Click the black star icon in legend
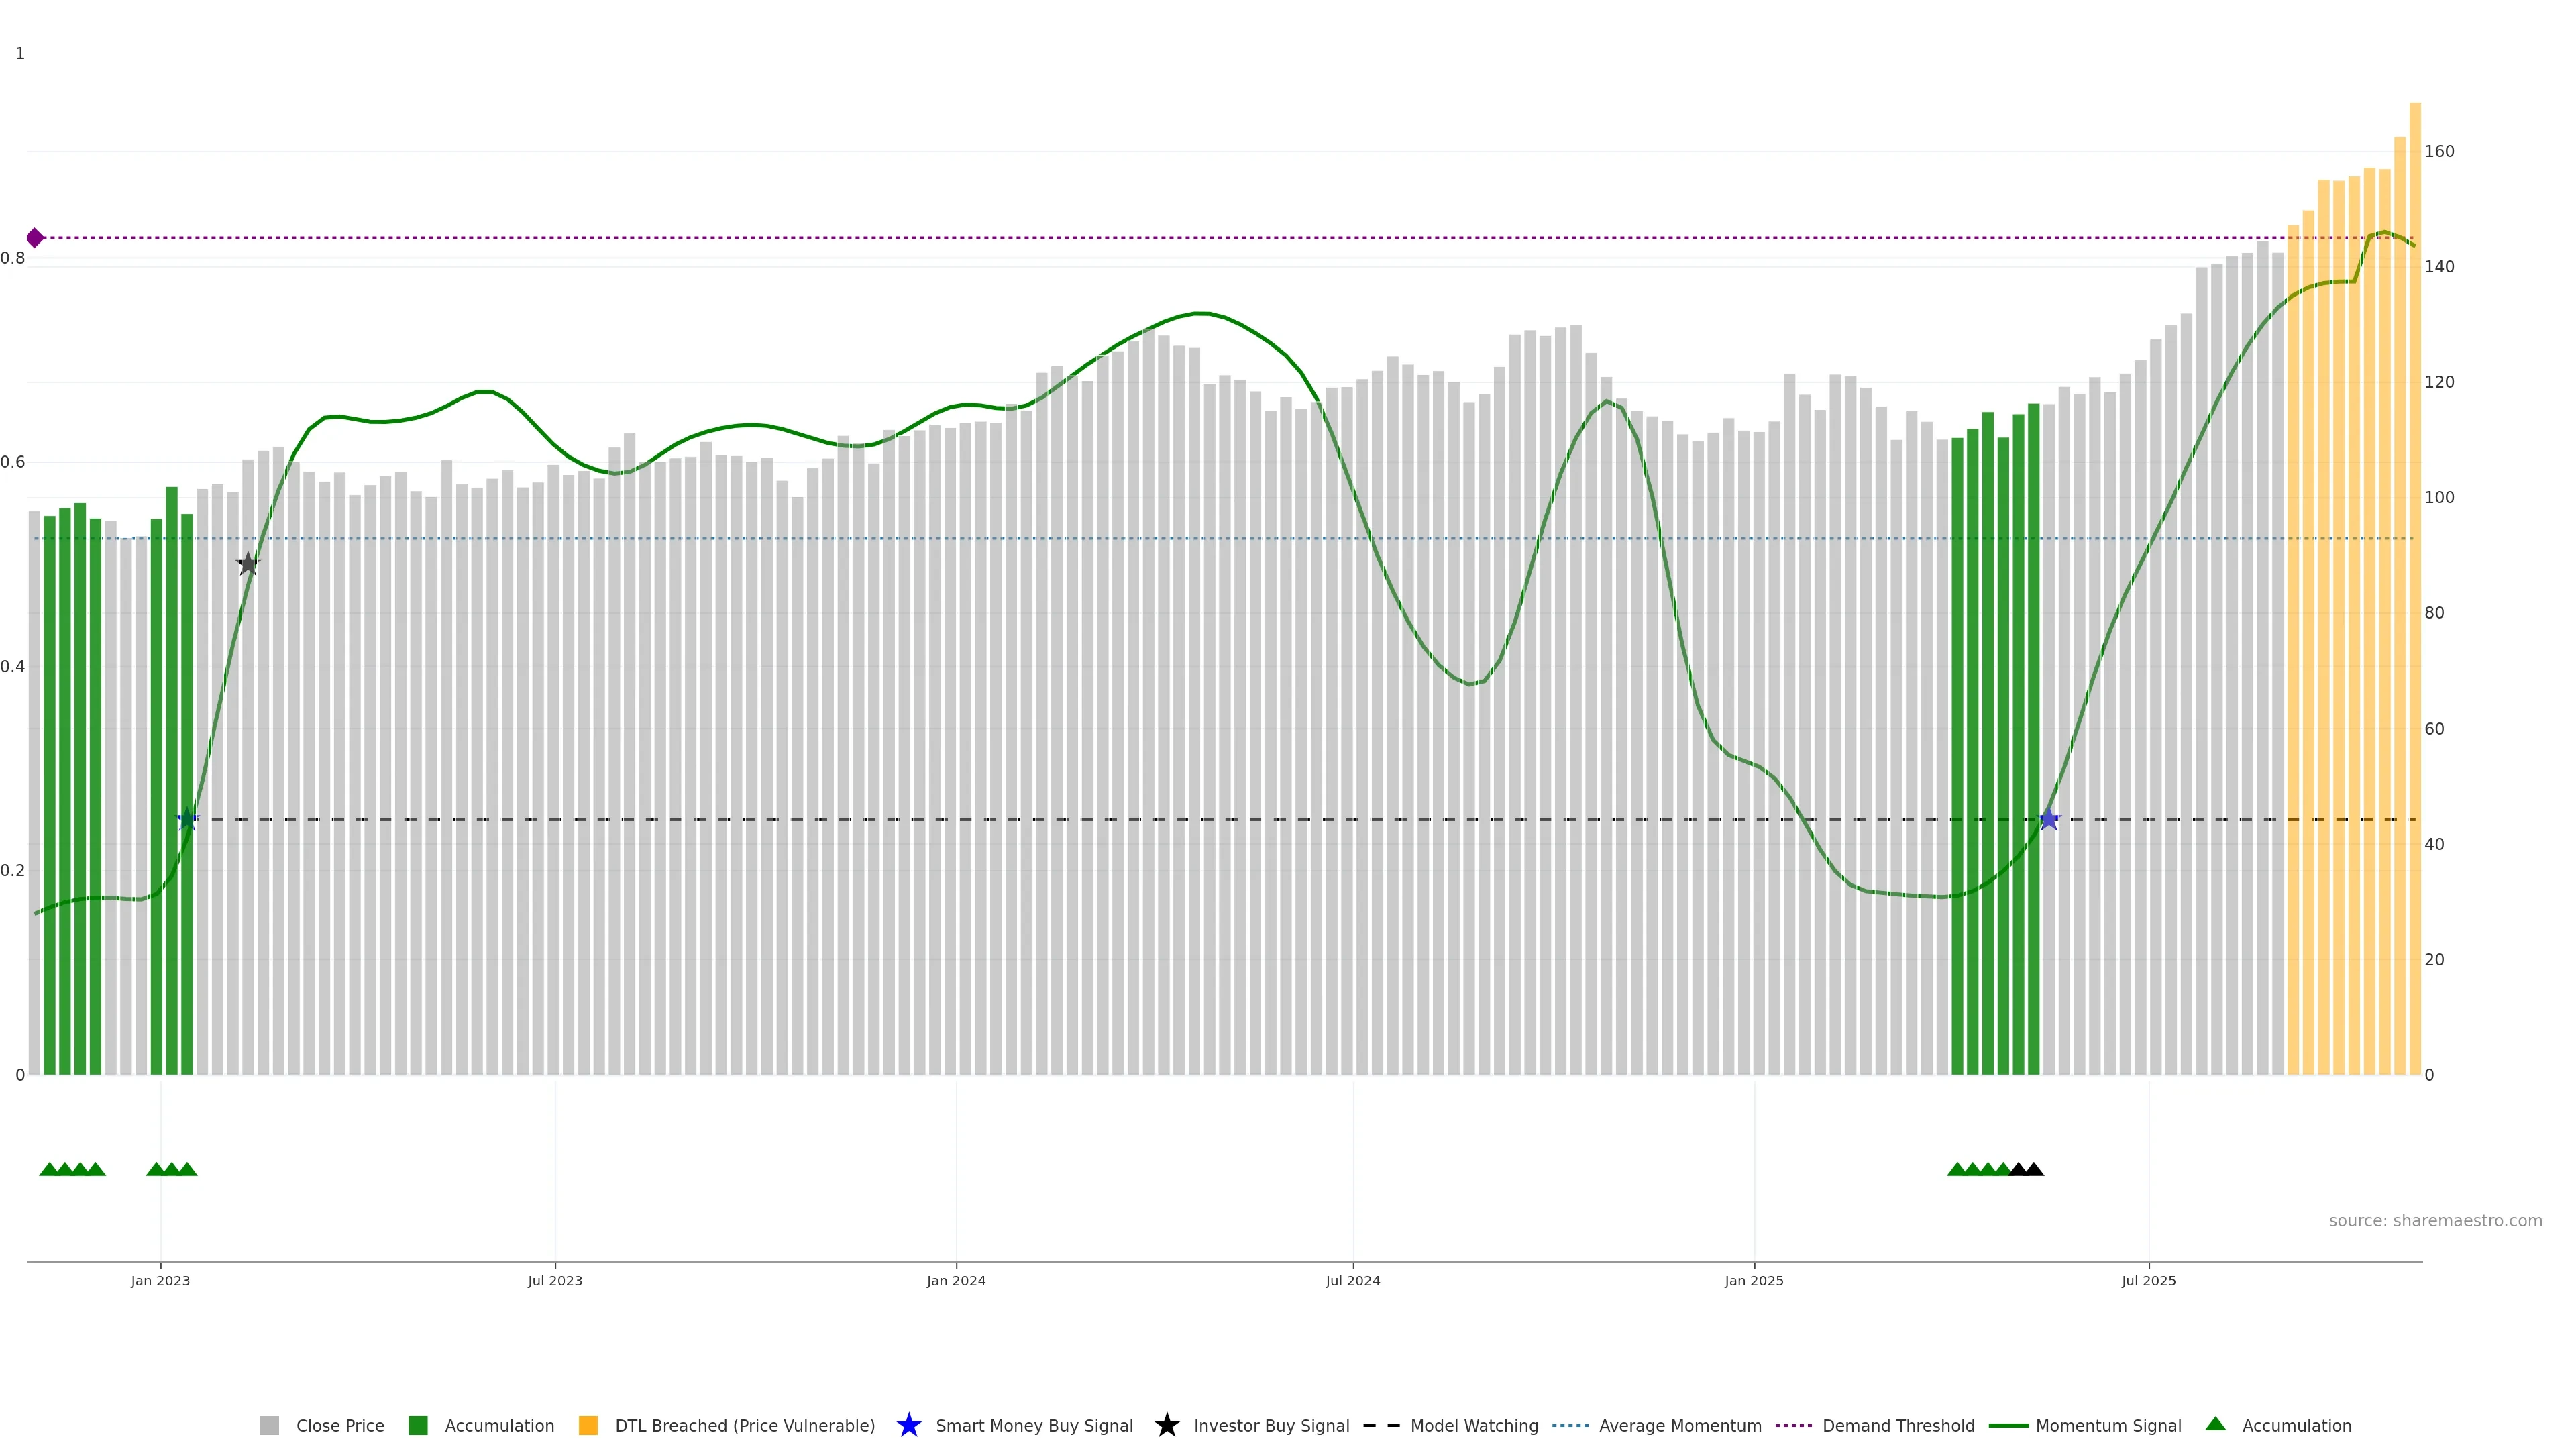Image resolution: width=2576 pixels, height=1449 pixels. click(1166, 1425)
